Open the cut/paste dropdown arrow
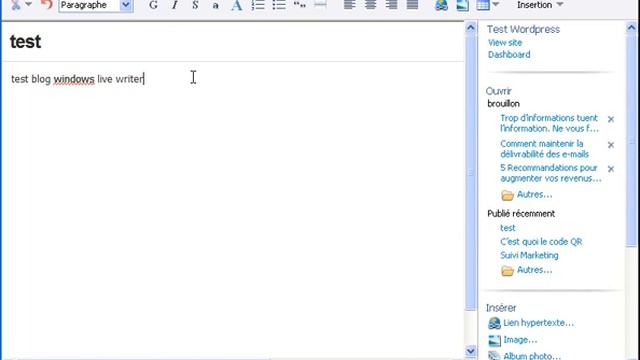The image size is (640, 360). [29, 4]
